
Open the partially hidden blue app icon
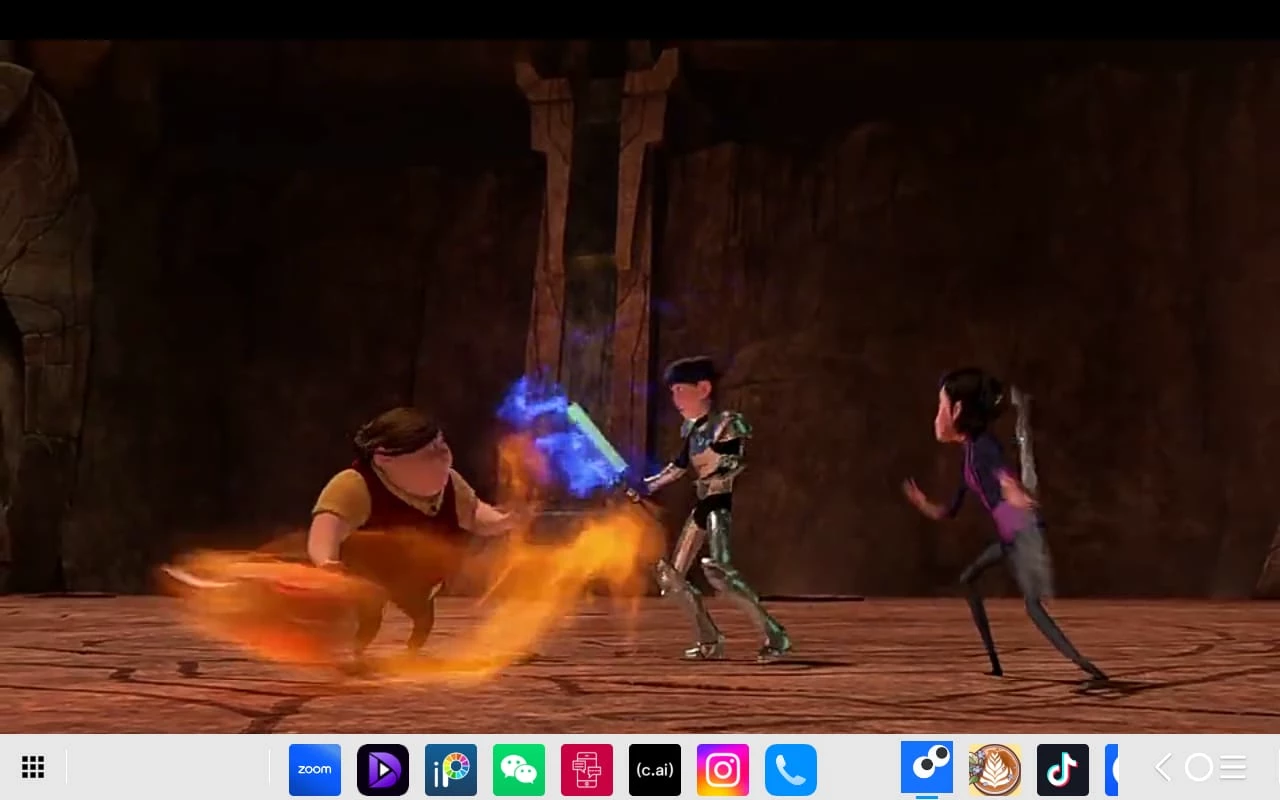(x=1111, y=769)
